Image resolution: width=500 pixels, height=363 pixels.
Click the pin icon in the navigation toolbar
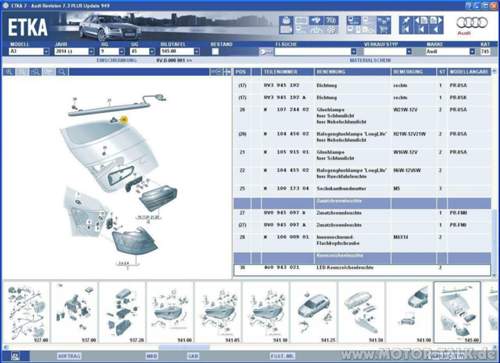click(406, 21)
